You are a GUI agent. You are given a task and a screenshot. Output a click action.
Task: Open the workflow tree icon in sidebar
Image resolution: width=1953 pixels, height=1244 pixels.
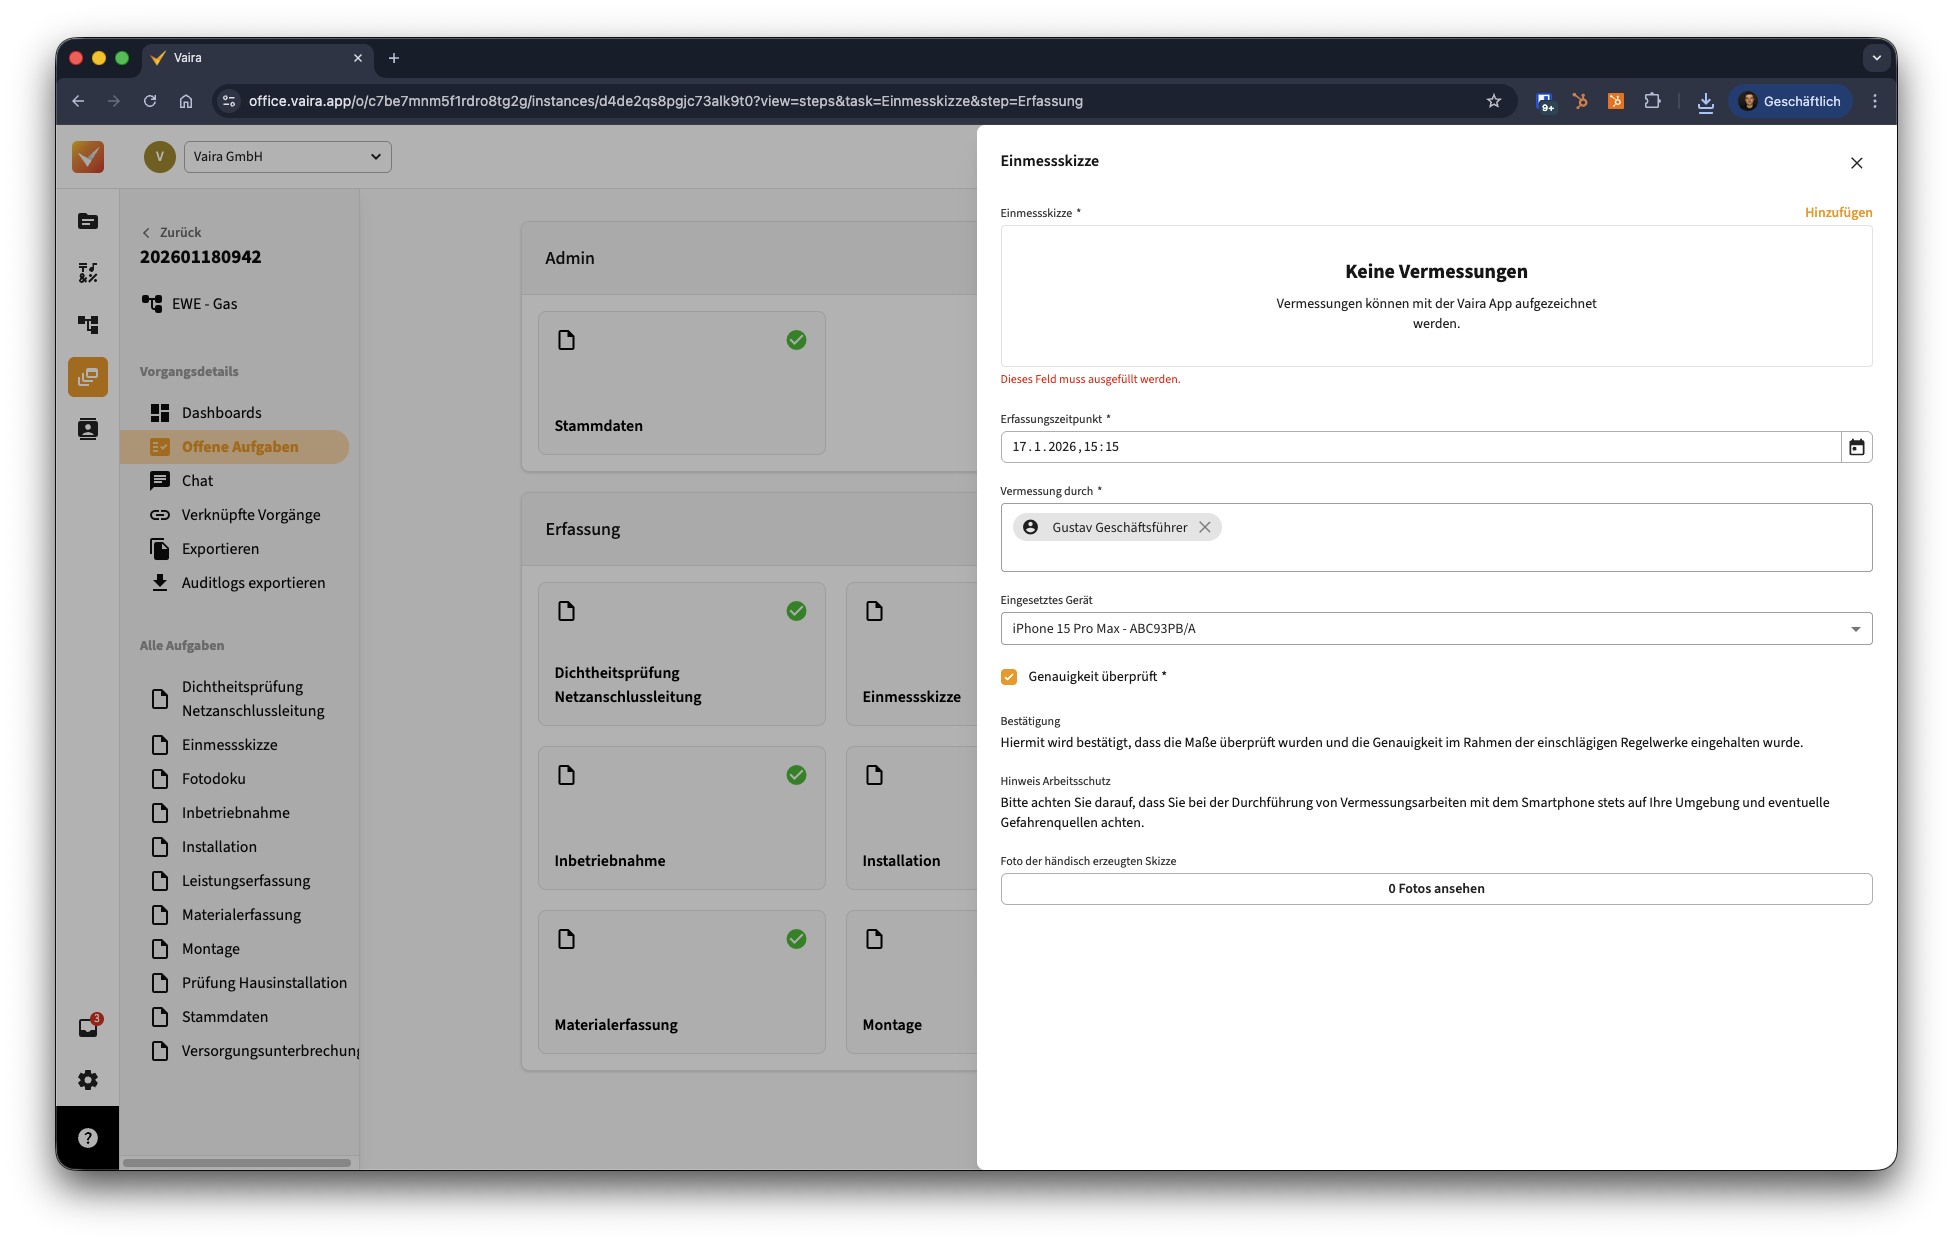point(88,325)
